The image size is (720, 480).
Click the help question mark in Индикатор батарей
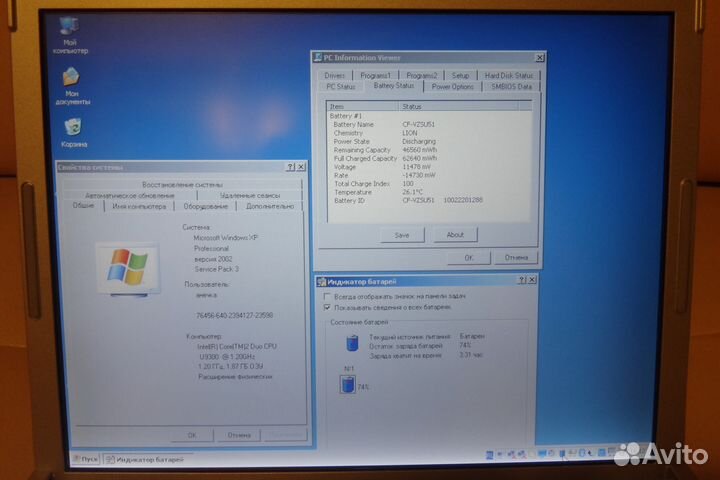[522, 280]
